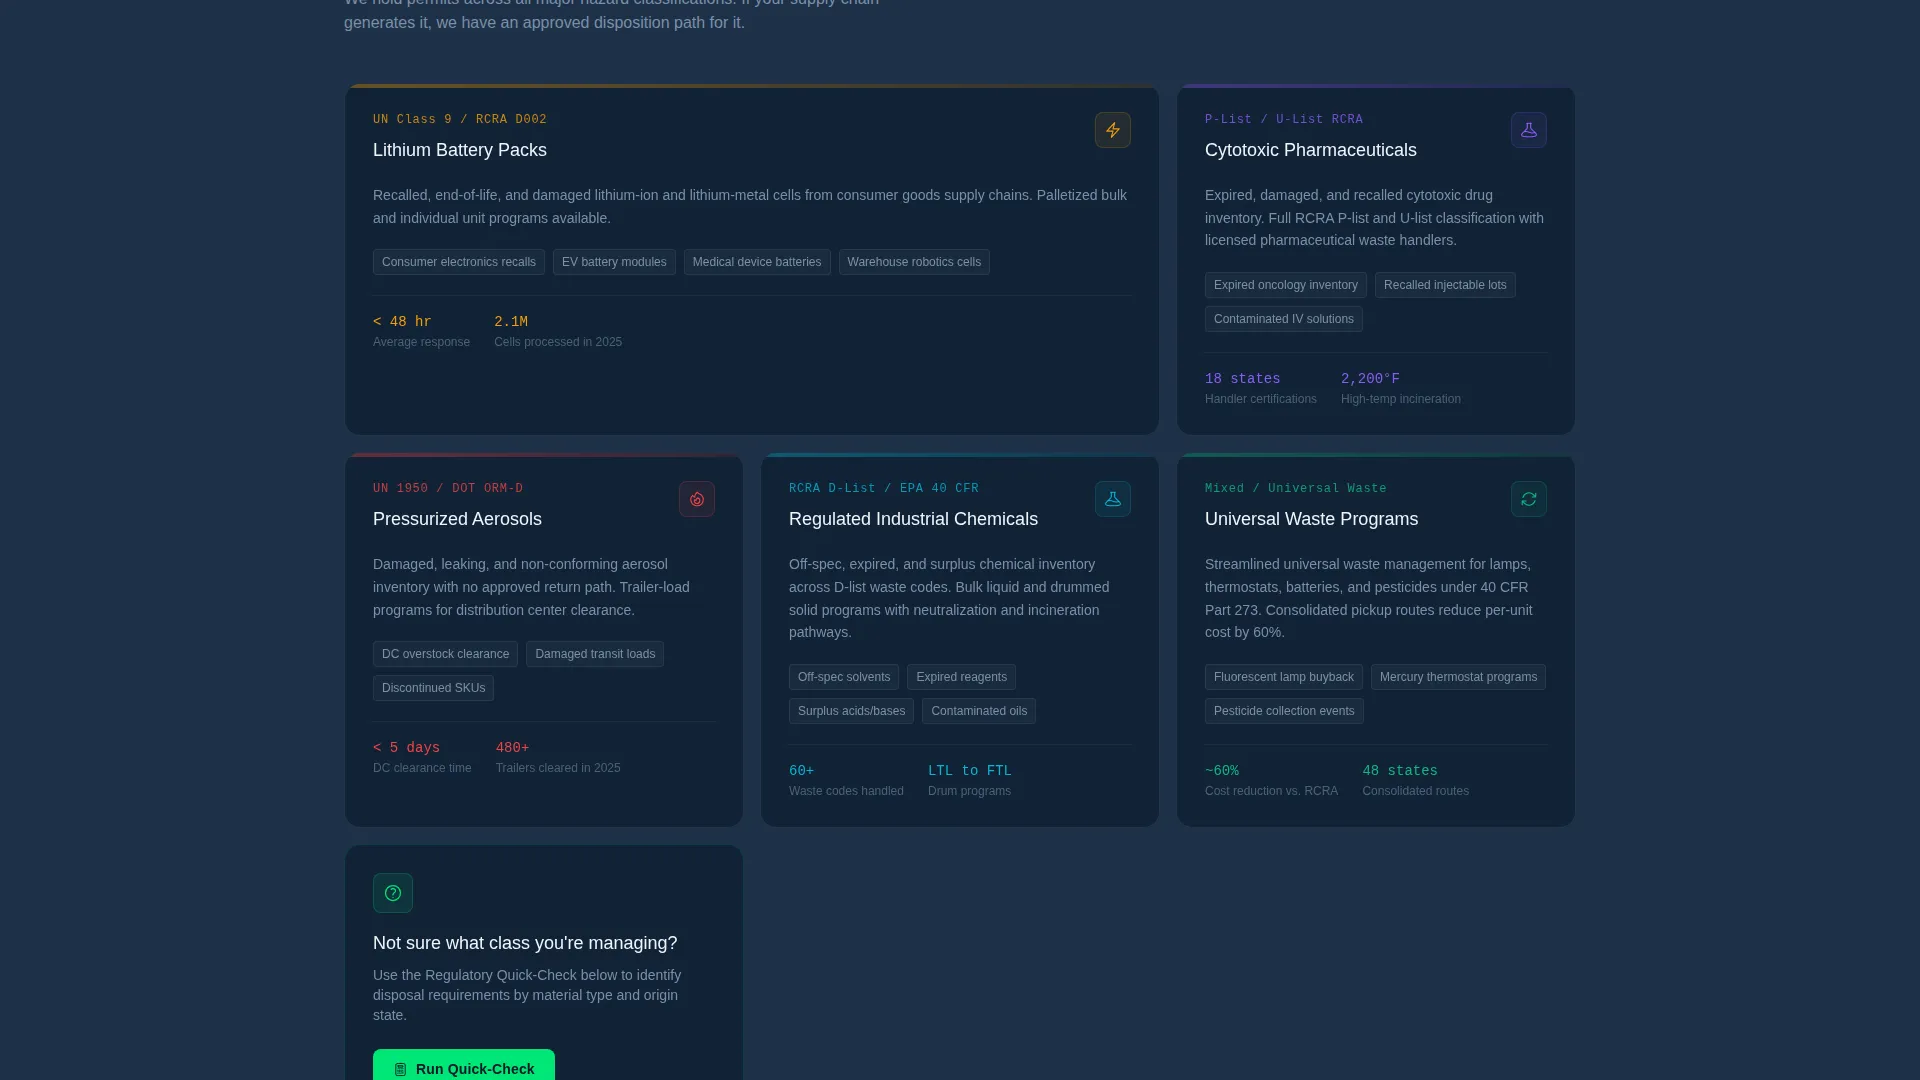The width and height of the screenshot is (1920, 1080).
Task: Click the 'RCRA D-List / EPA 40 CFR' label
Action: [884, 488]
